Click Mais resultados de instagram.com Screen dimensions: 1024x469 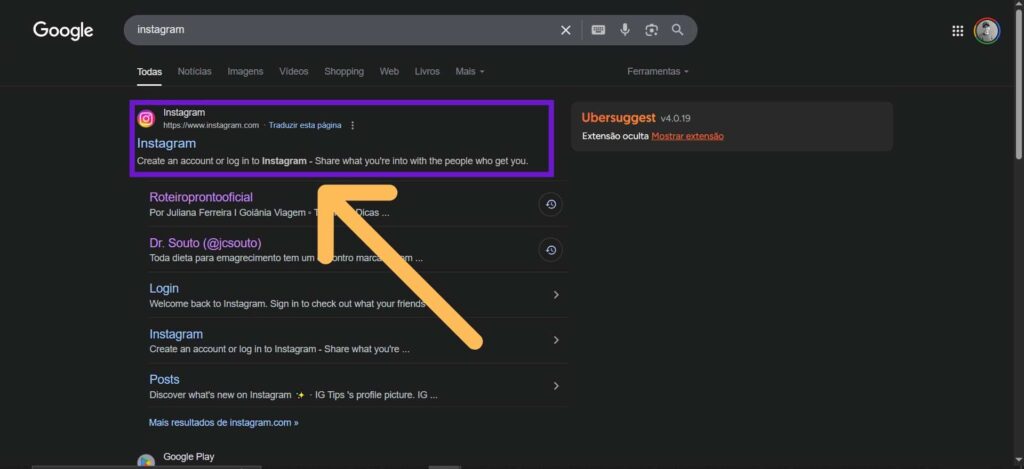click(x=224, y=423)
